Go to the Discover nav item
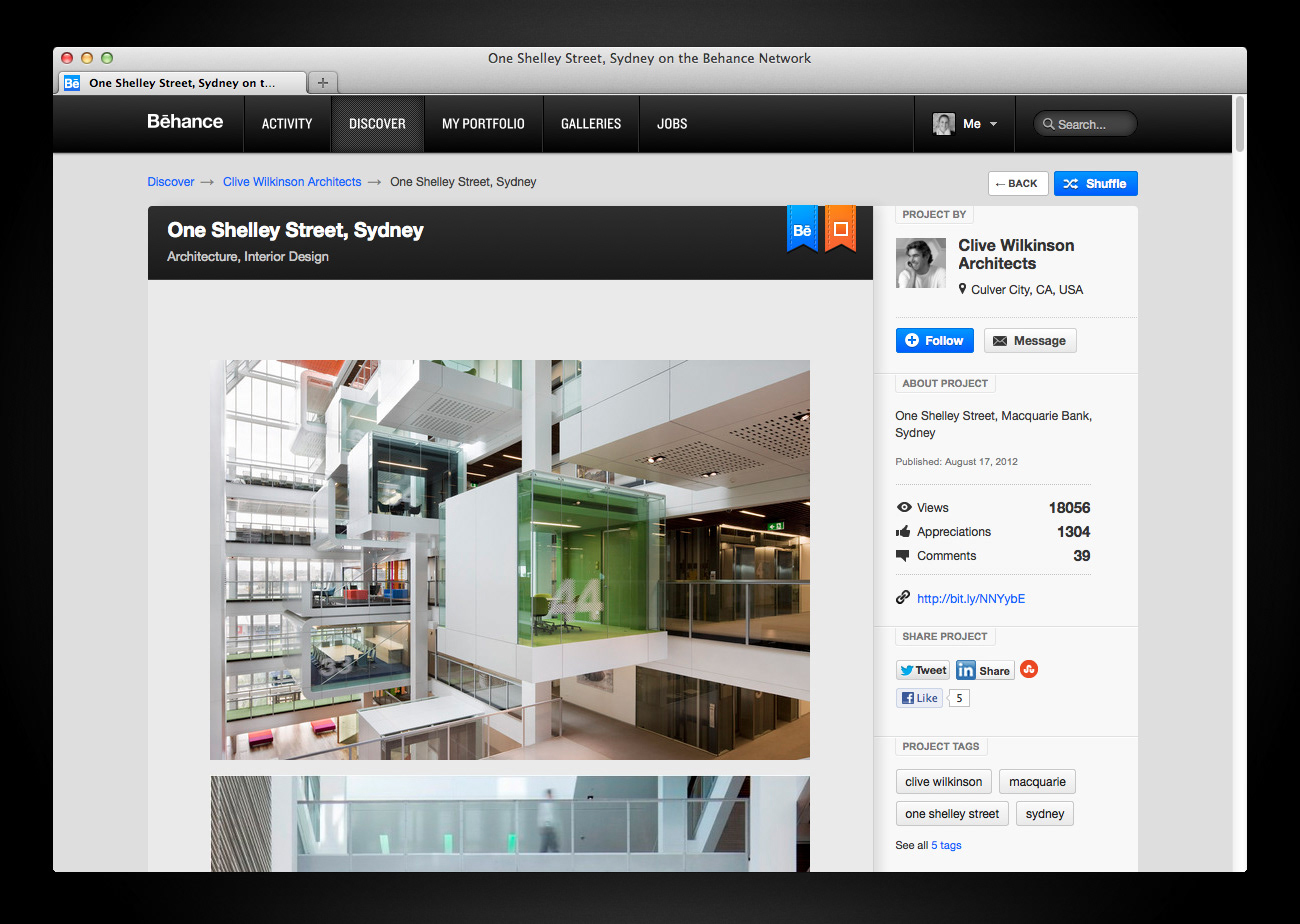 pyautogui.click(x=377, y=124)
